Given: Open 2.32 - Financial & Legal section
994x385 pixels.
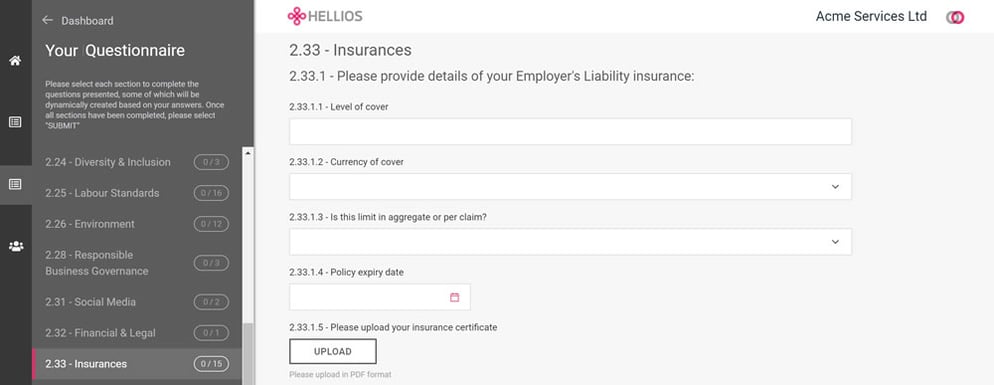Looking at the screenshot, I should (x=136, y=333).
